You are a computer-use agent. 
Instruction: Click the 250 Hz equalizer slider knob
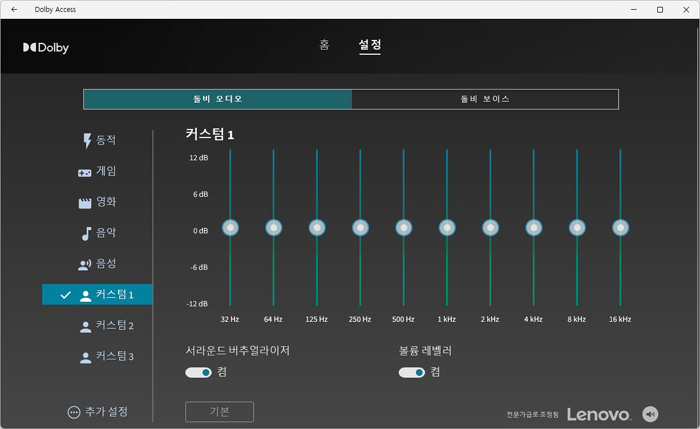coord(360,228)
